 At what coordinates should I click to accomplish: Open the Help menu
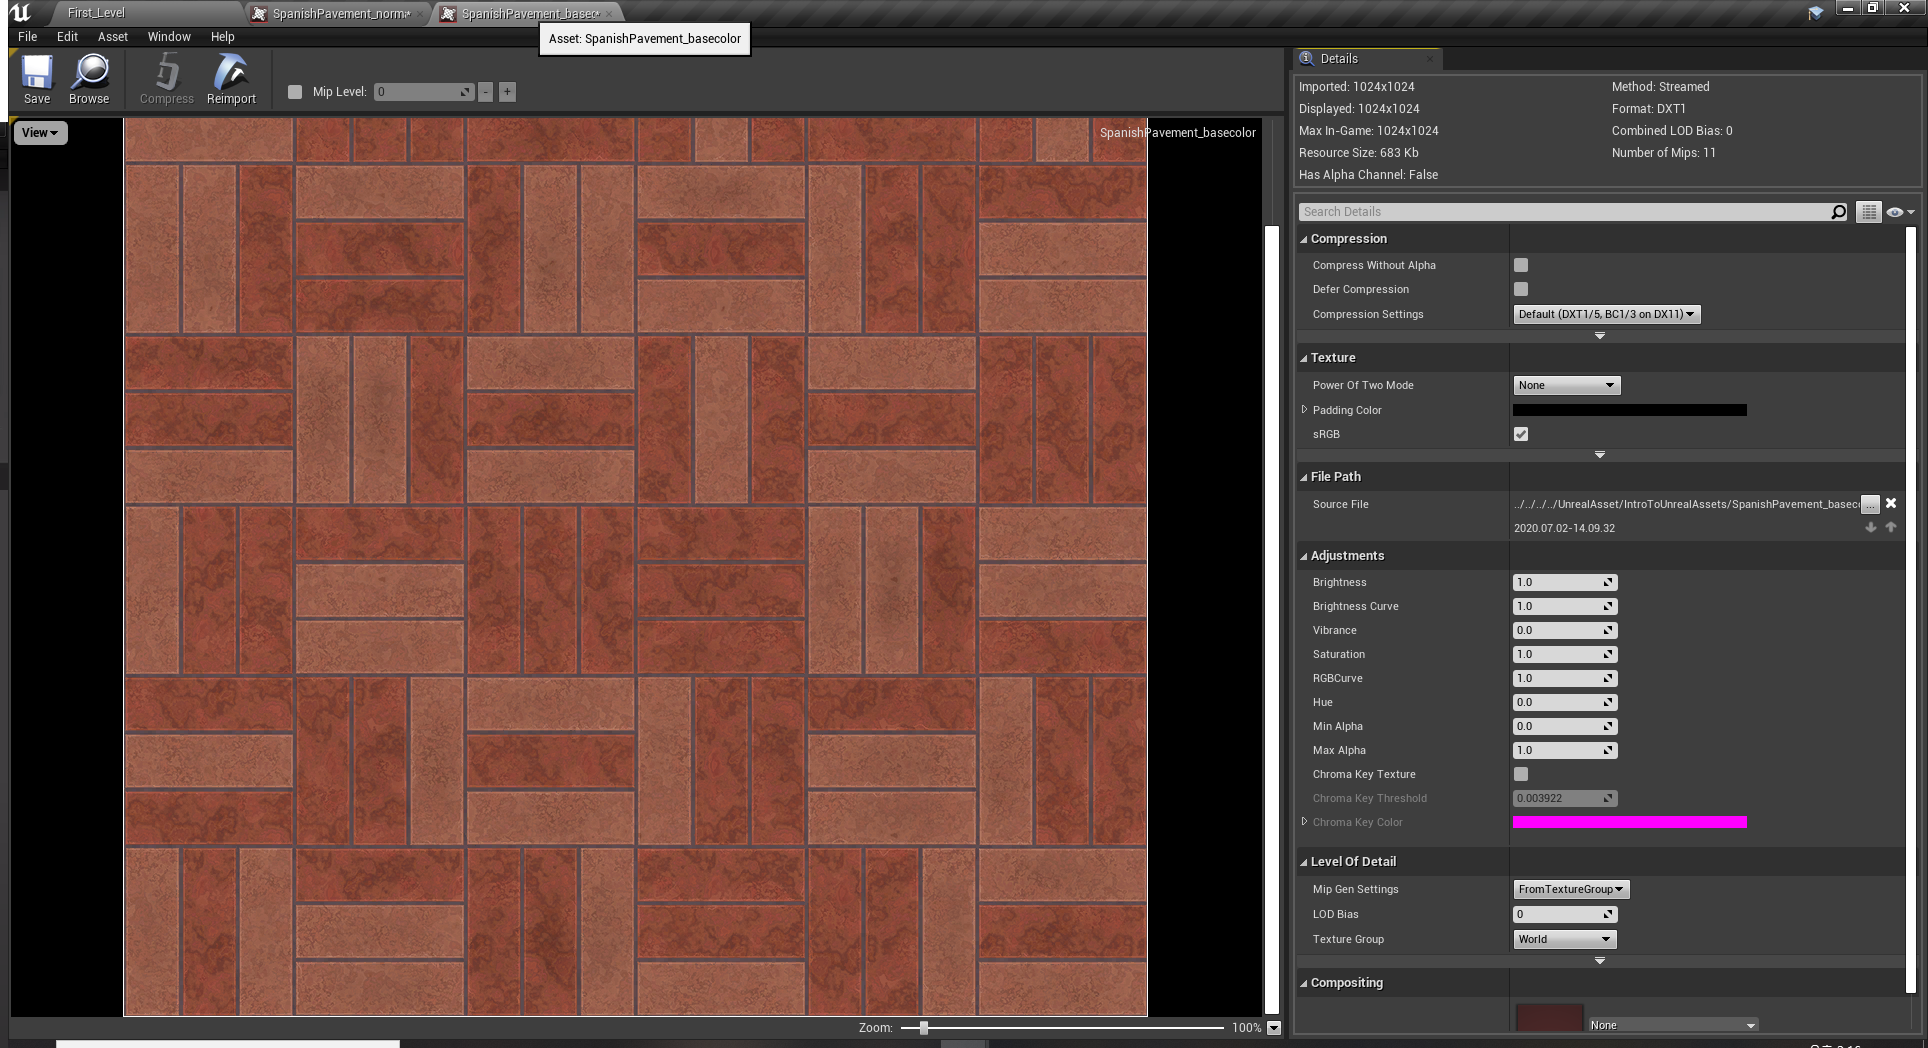coord(222,37)
